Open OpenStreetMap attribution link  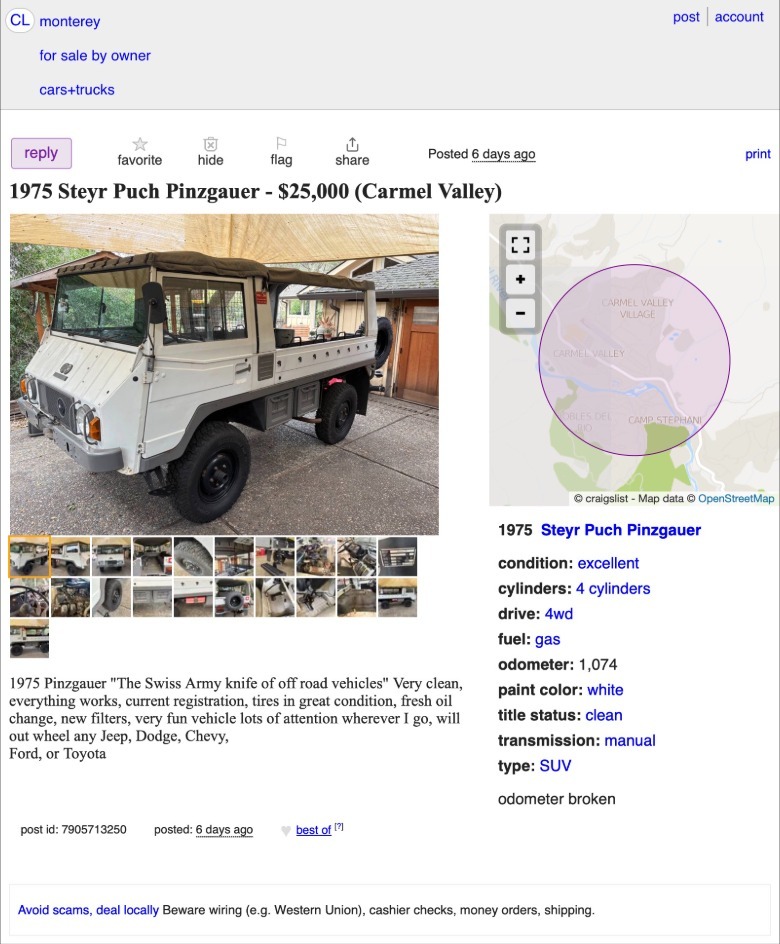(736, 498)
